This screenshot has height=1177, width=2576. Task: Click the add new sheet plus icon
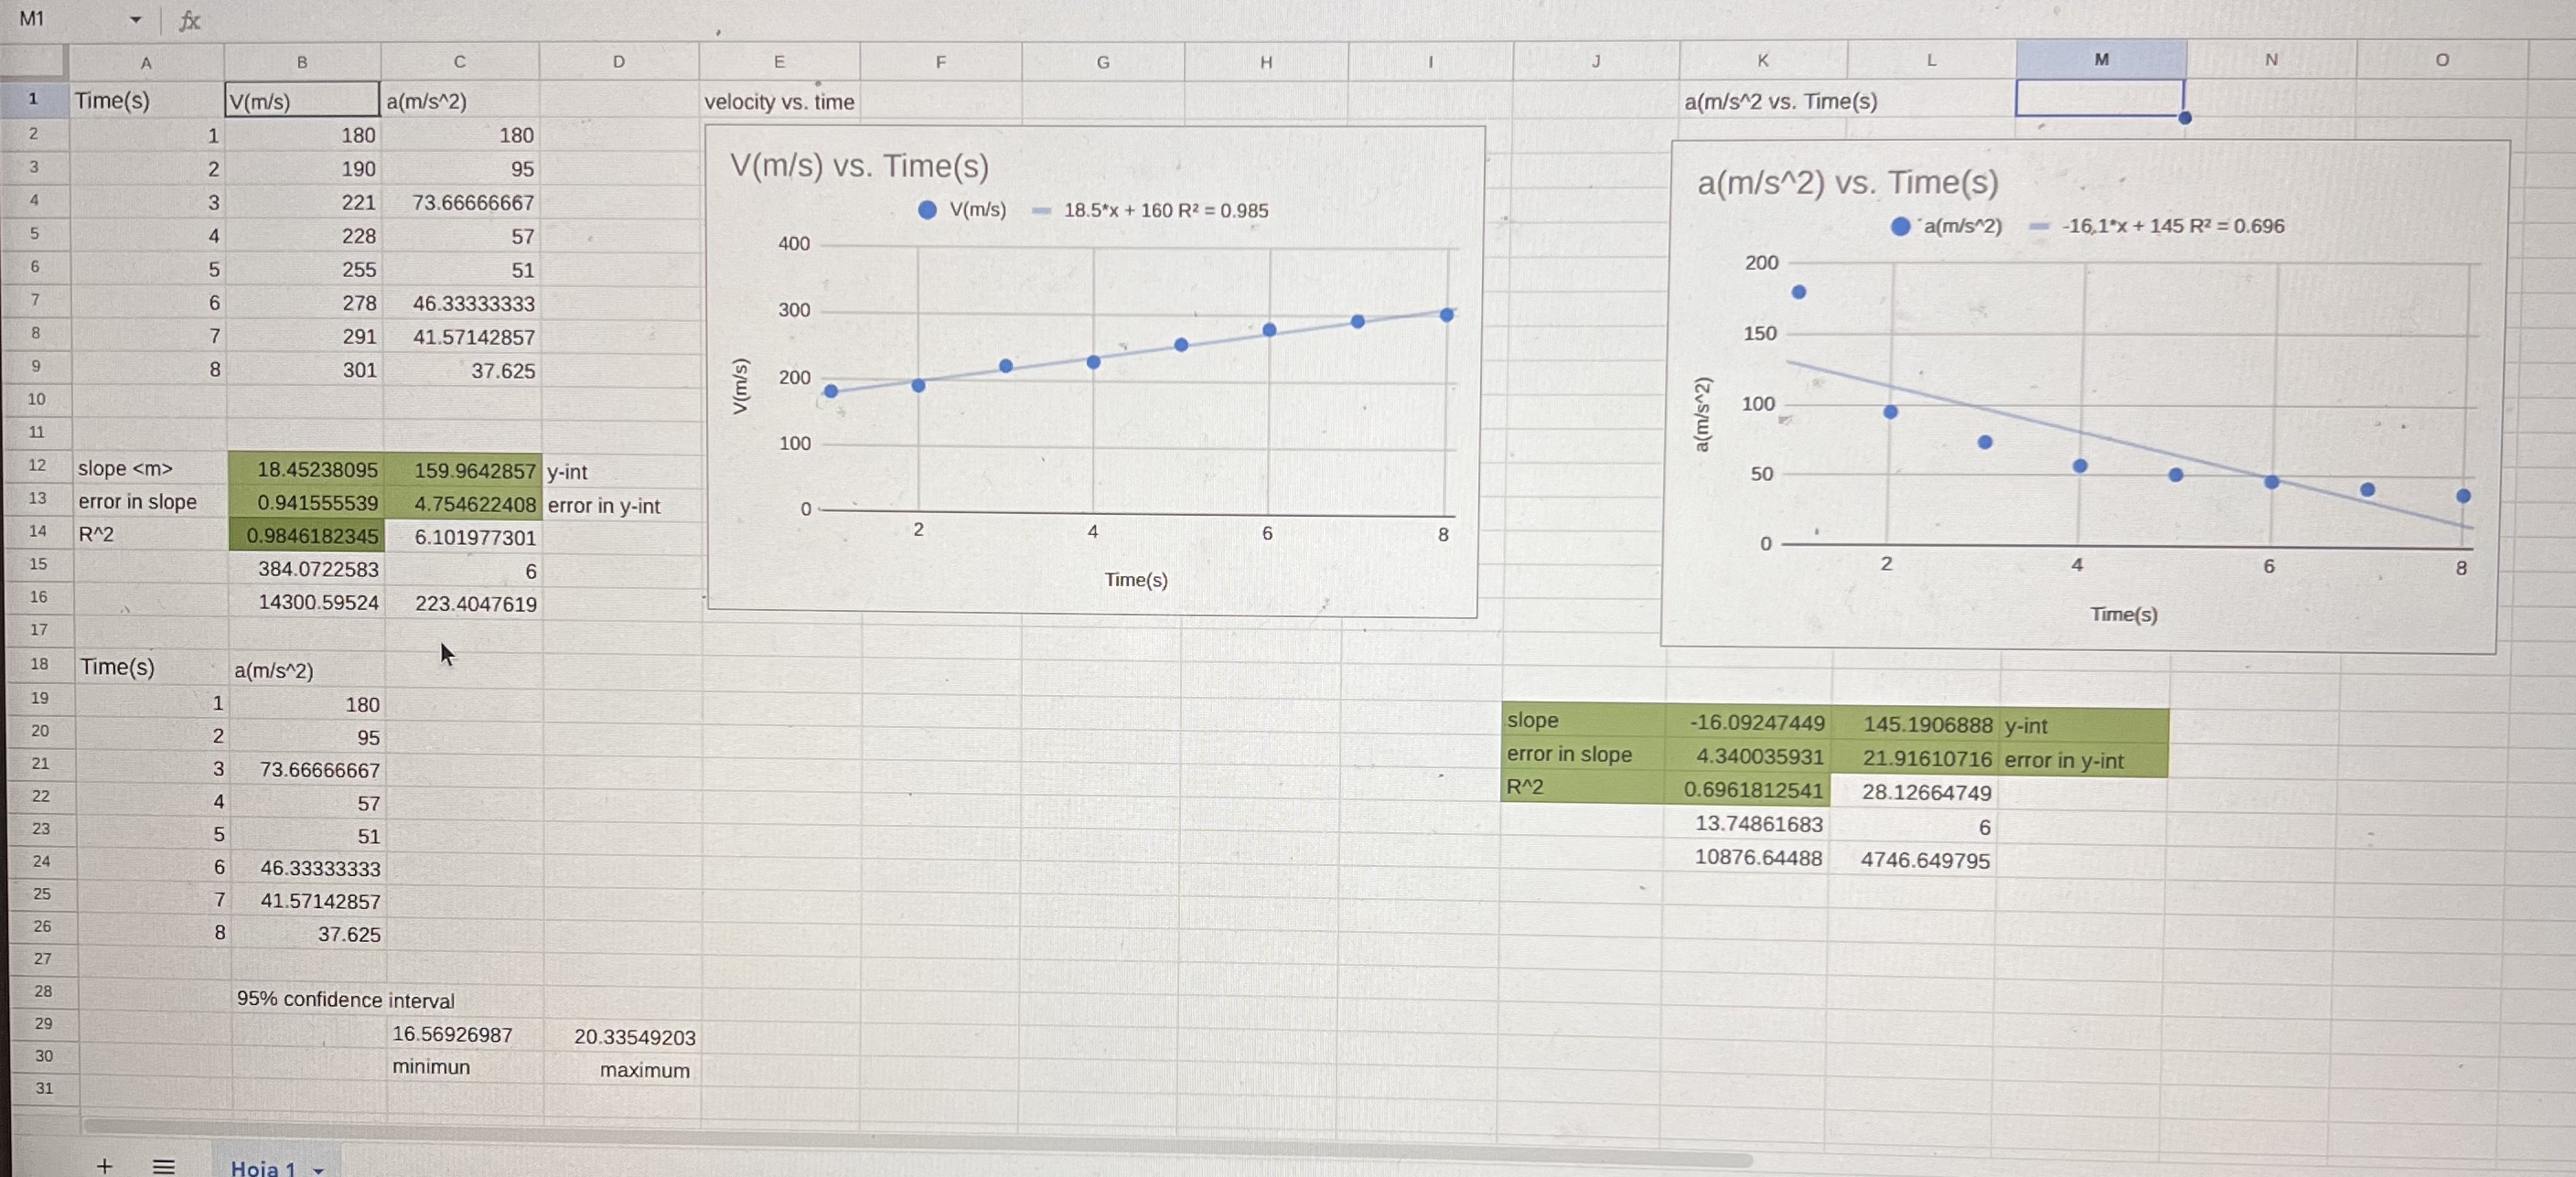tap(104, 1165)
